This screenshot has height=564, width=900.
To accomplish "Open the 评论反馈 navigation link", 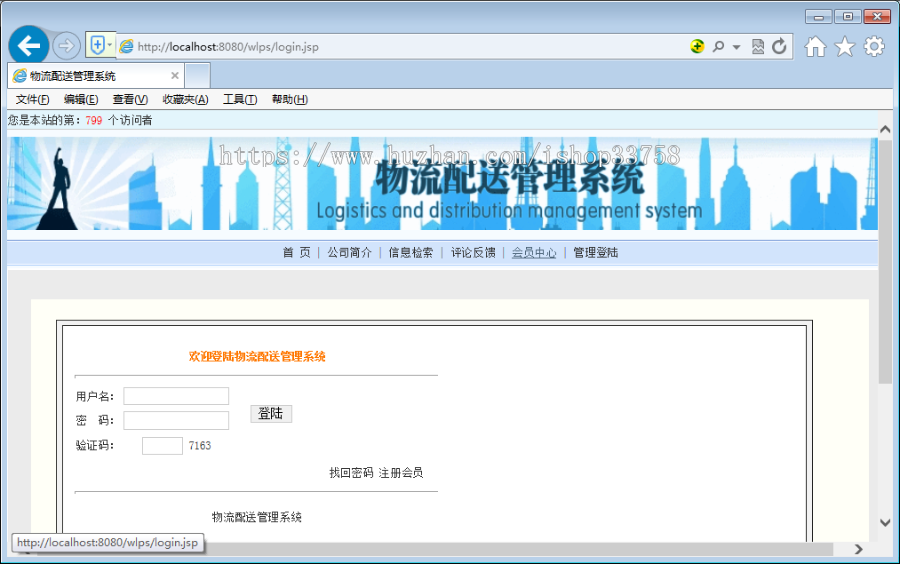I will pyautogui.click(x=473, y=252).
